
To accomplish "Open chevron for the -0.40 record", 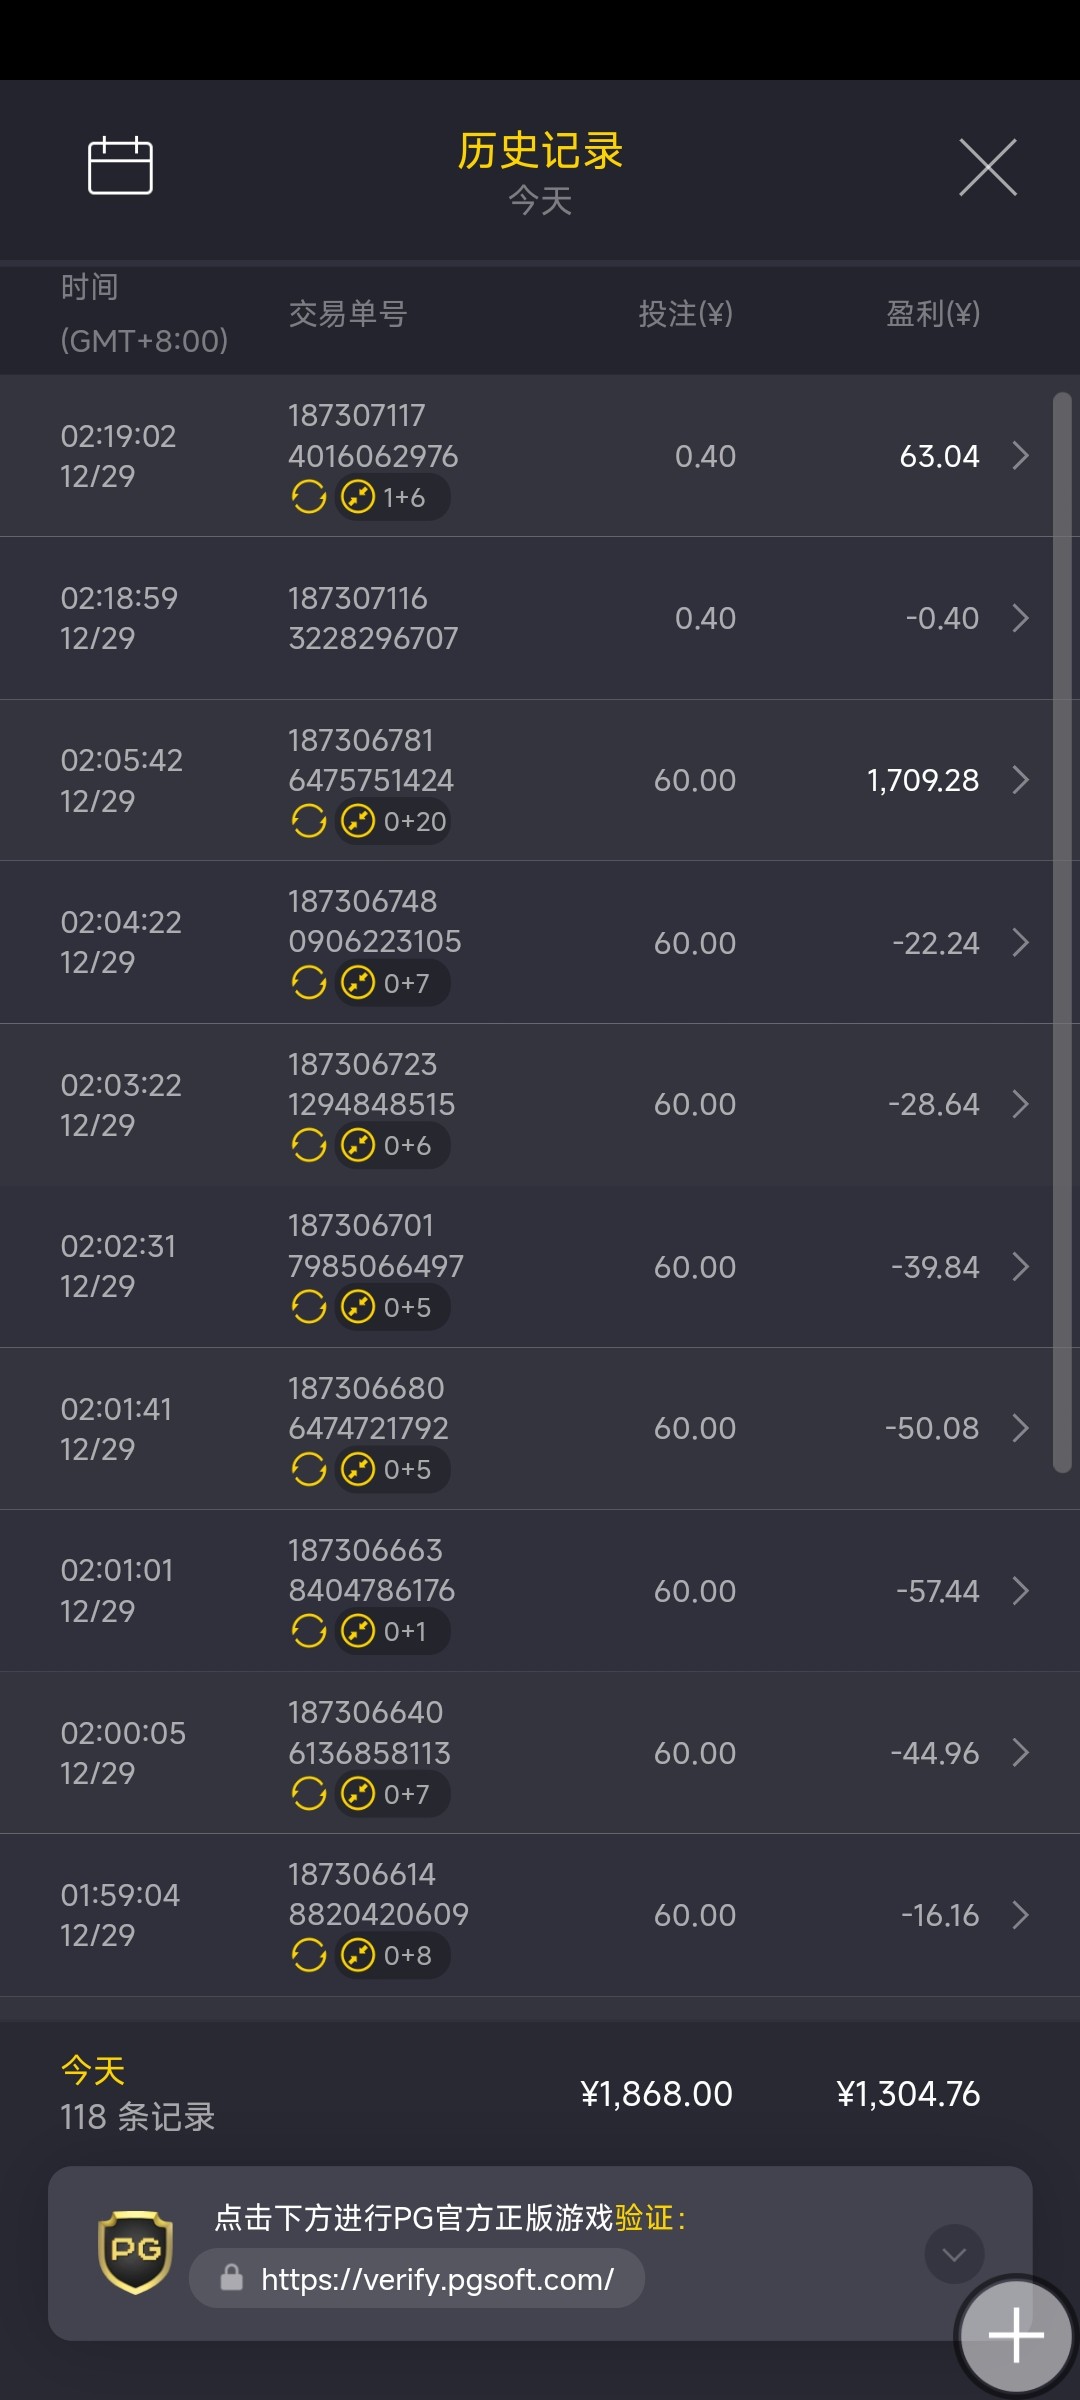I will tap(1020, 618).
